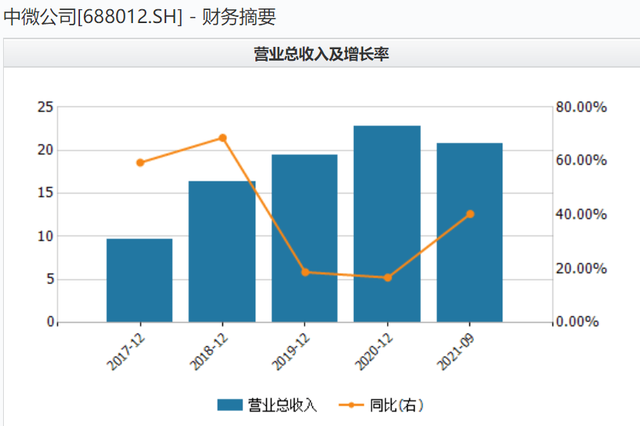This screenshot has height=426, width=640.
Task: Toggle the 同比(右) orange legend marker
Action: (x=351, y=405)
